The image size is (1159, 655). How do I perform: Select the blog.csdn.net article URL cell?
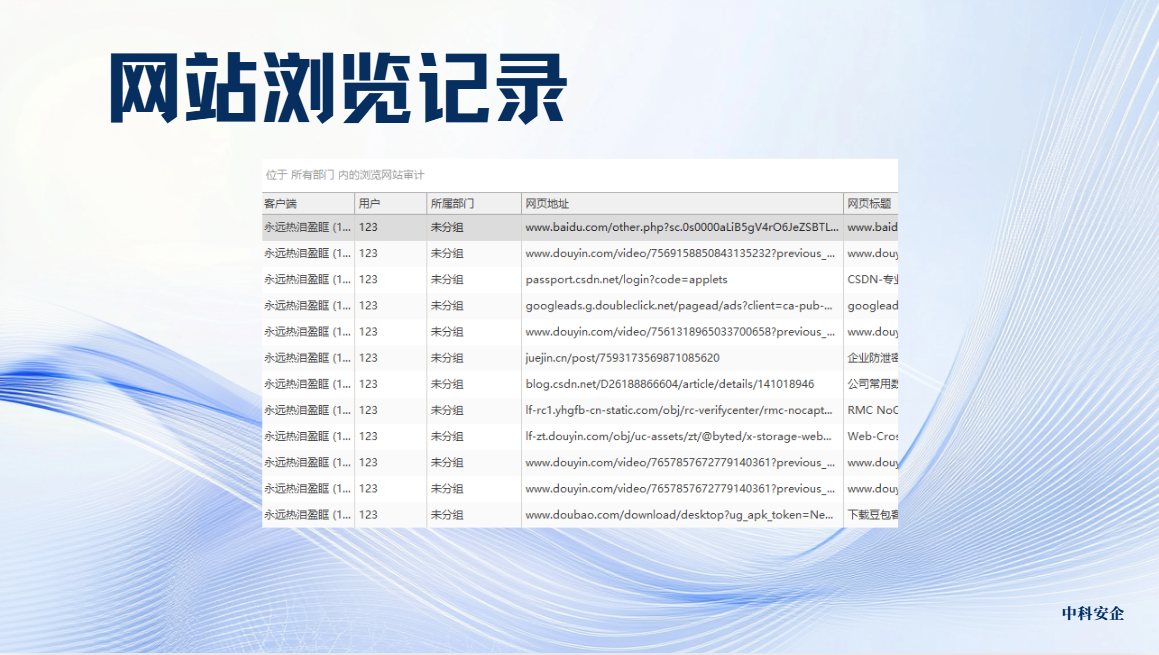pos(682,384)
